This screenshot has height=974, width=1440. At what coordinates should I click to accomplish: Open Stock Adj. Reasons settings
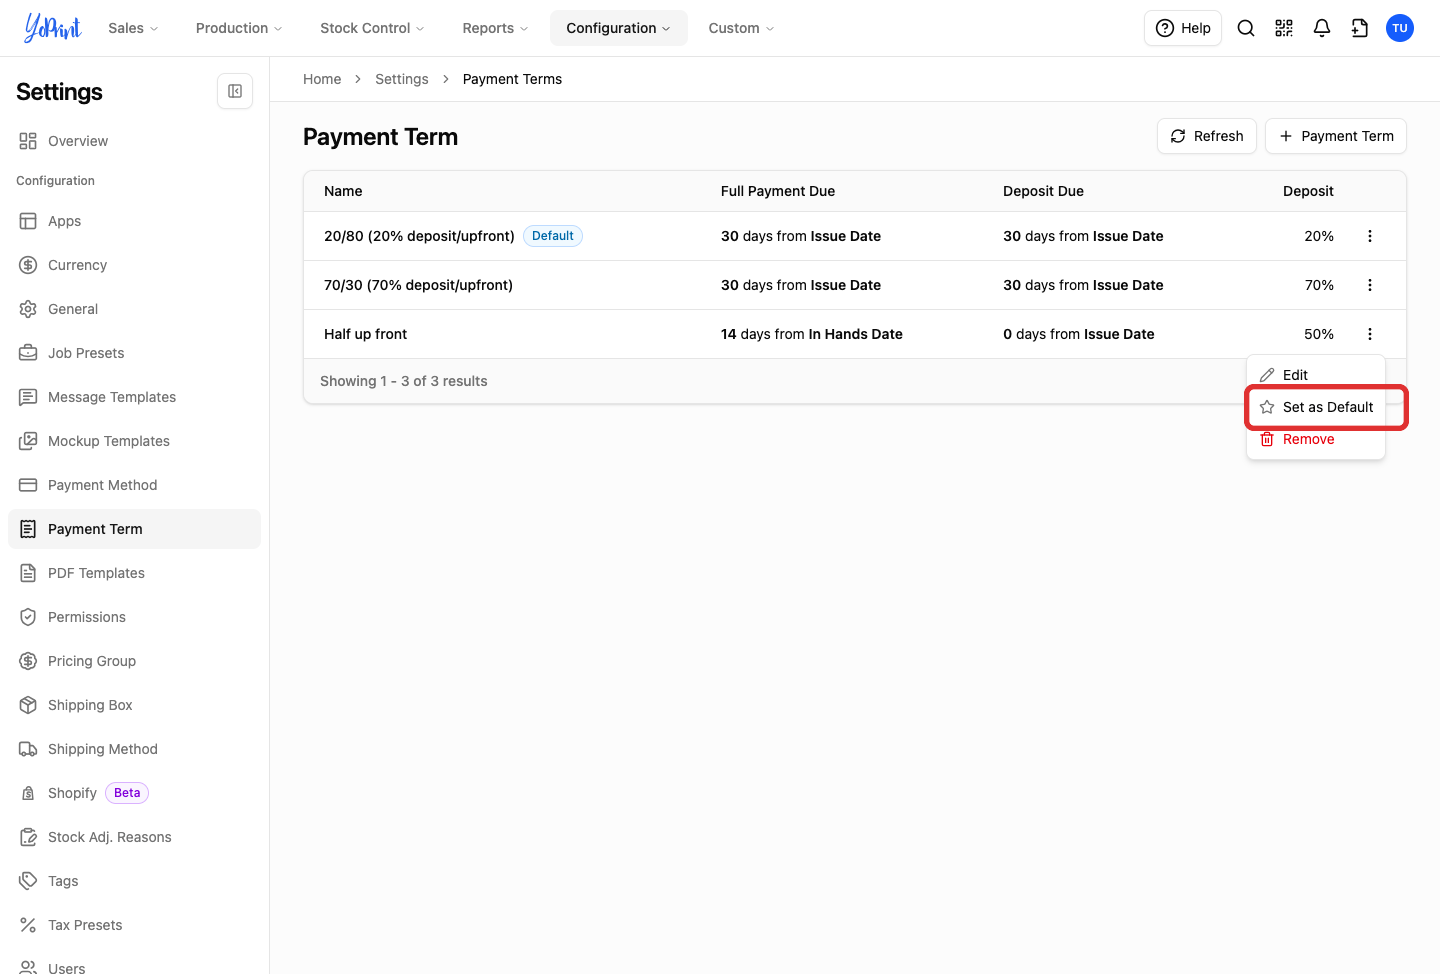coord(134,837)
